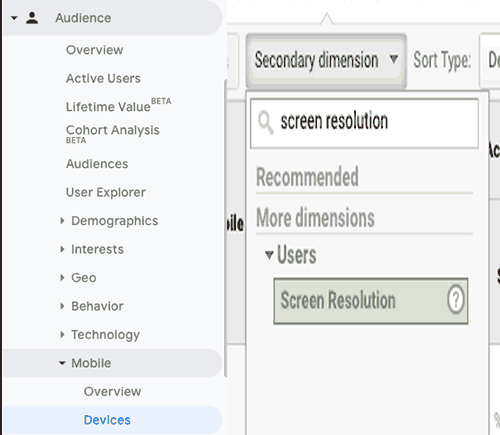Click the dimension search field
This screenshot has height=435, width=500.
tap(364, 123)
